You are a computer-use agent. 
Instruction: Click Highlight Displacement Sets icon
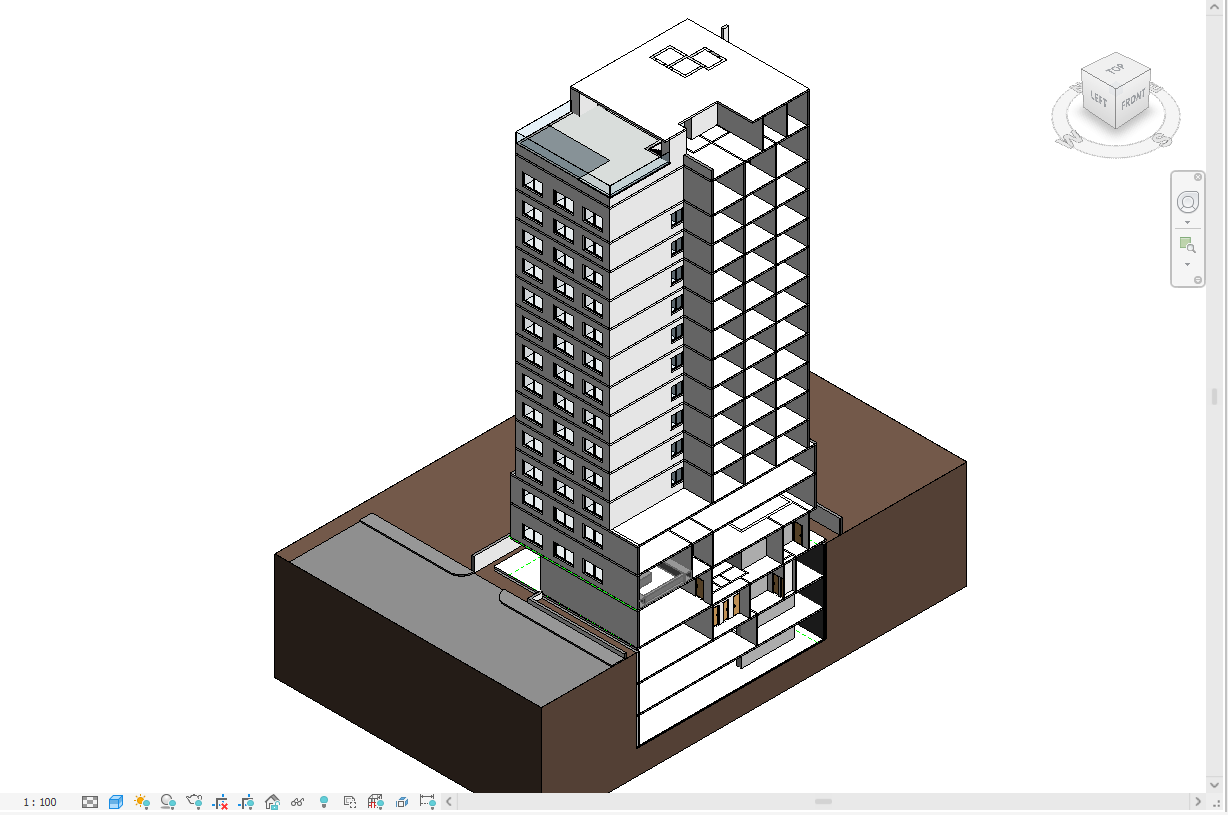[x=402, y=802]
